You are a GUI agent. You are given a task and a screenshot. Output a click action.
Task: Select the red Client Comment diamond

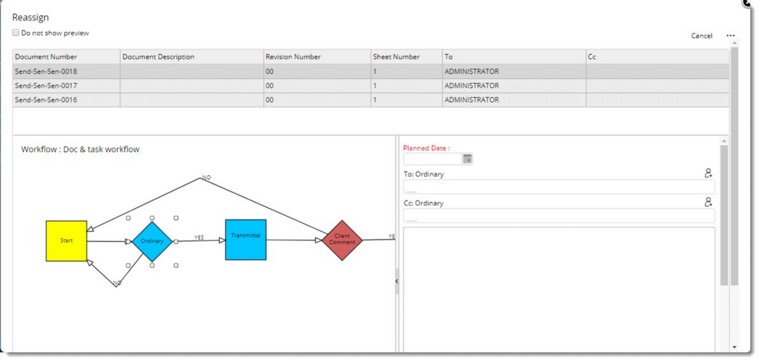tap(342, 240)
